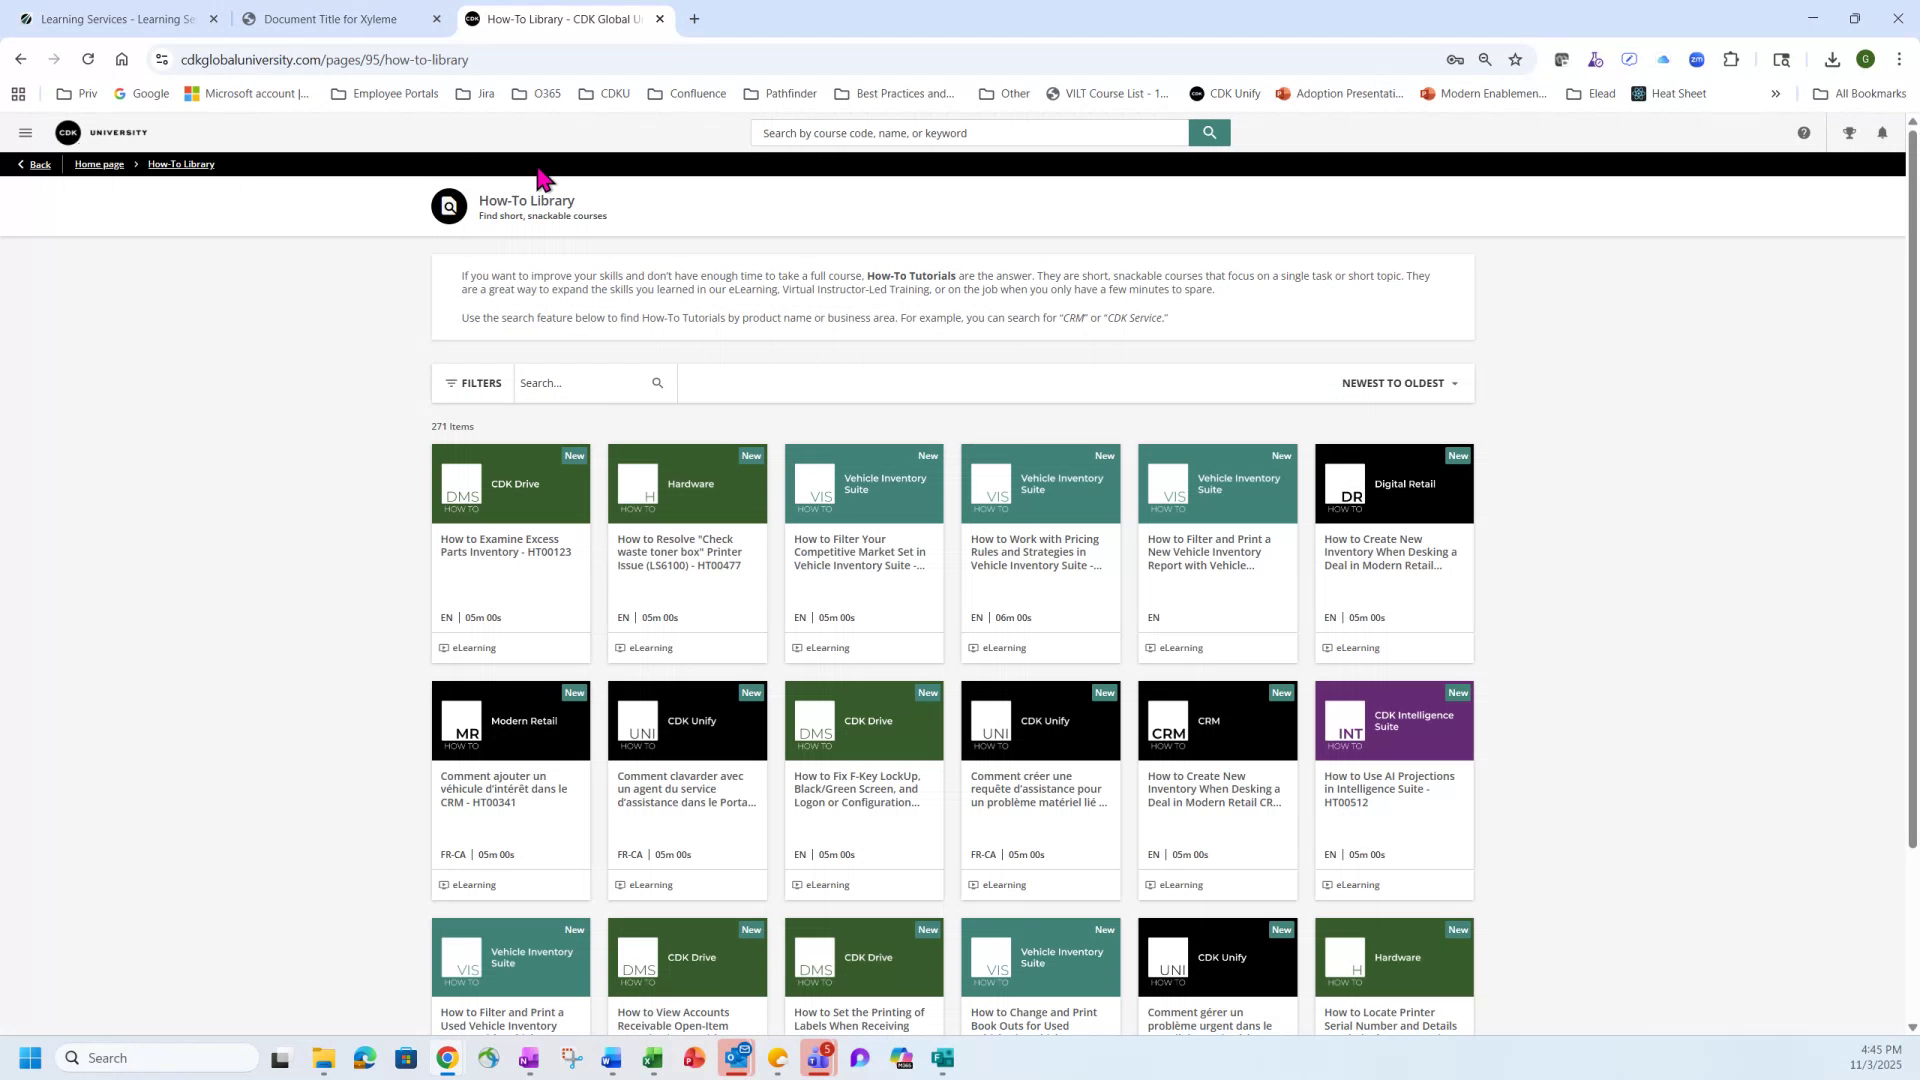
Task: Open the hamburger navigation menu
Action: [x=25, y=132]
